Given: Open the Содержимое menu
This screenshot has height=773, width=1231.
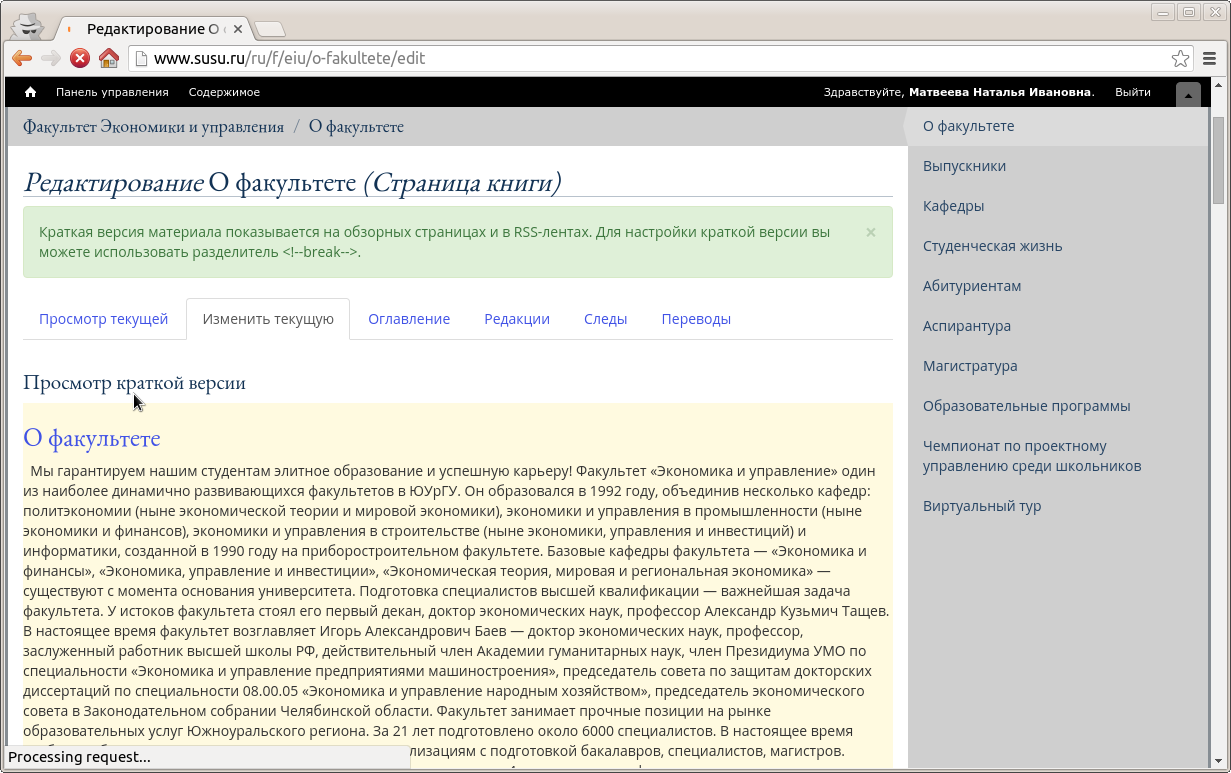Looking at the screenshot, I should [224, 92].
